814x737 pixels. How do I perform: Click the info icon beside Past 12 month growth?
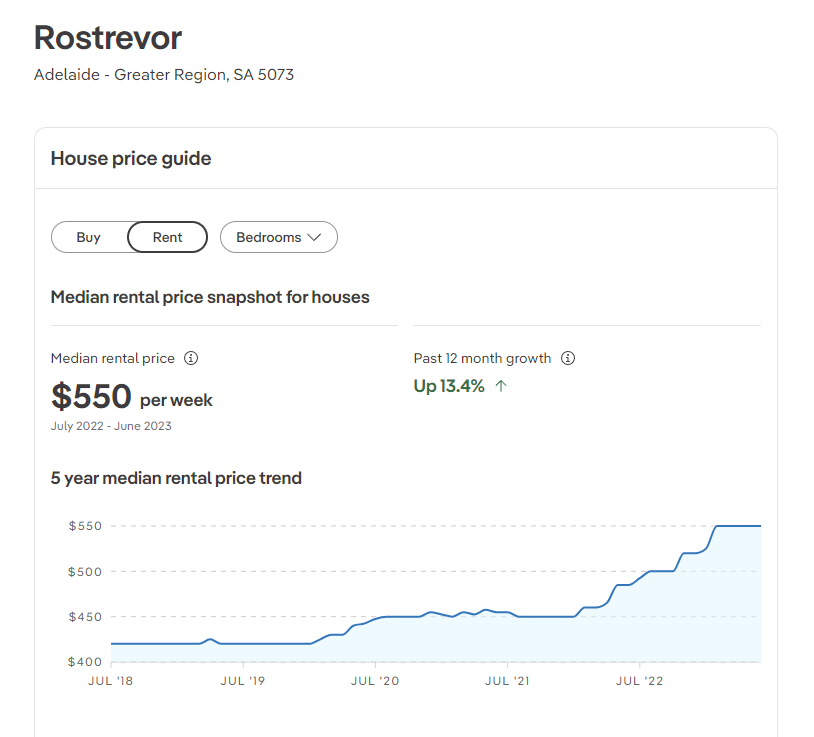pos(568,358)
